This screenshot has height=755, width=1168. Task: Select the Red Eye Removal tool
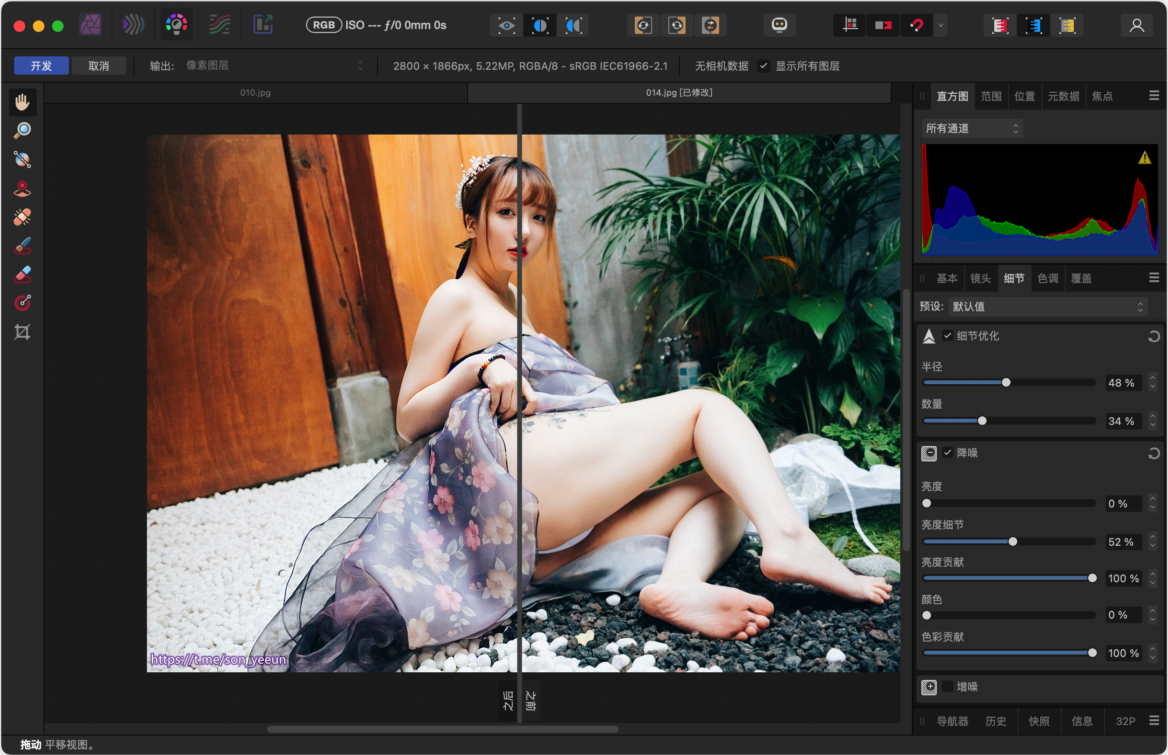[x=22, y=188]
